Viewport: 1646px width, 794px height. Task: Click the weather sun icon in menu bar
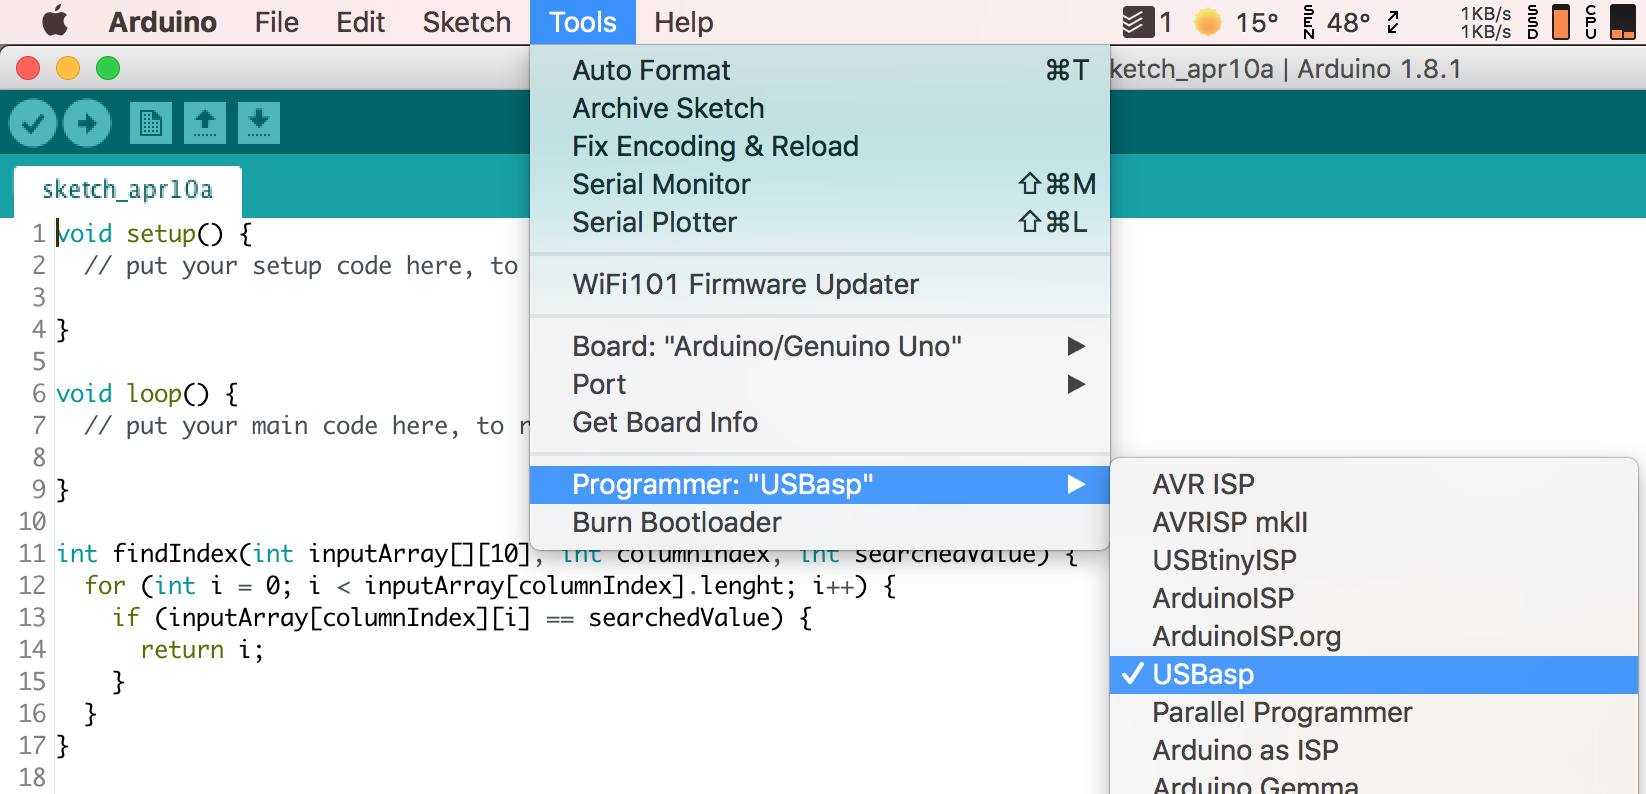point(1208,22)
